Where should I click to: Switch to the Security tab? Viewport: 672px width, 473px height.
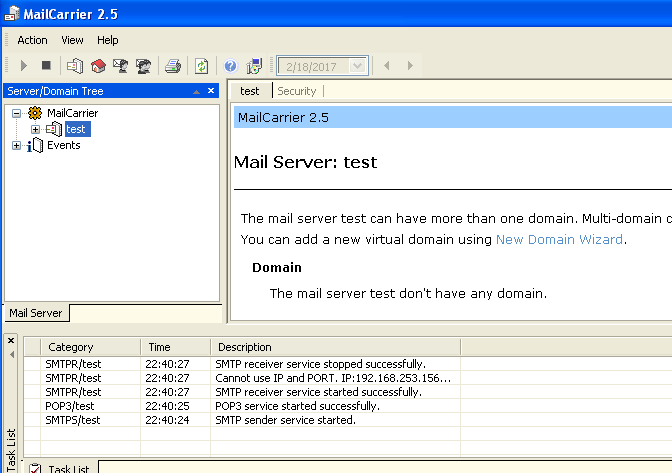pos(297,91)
